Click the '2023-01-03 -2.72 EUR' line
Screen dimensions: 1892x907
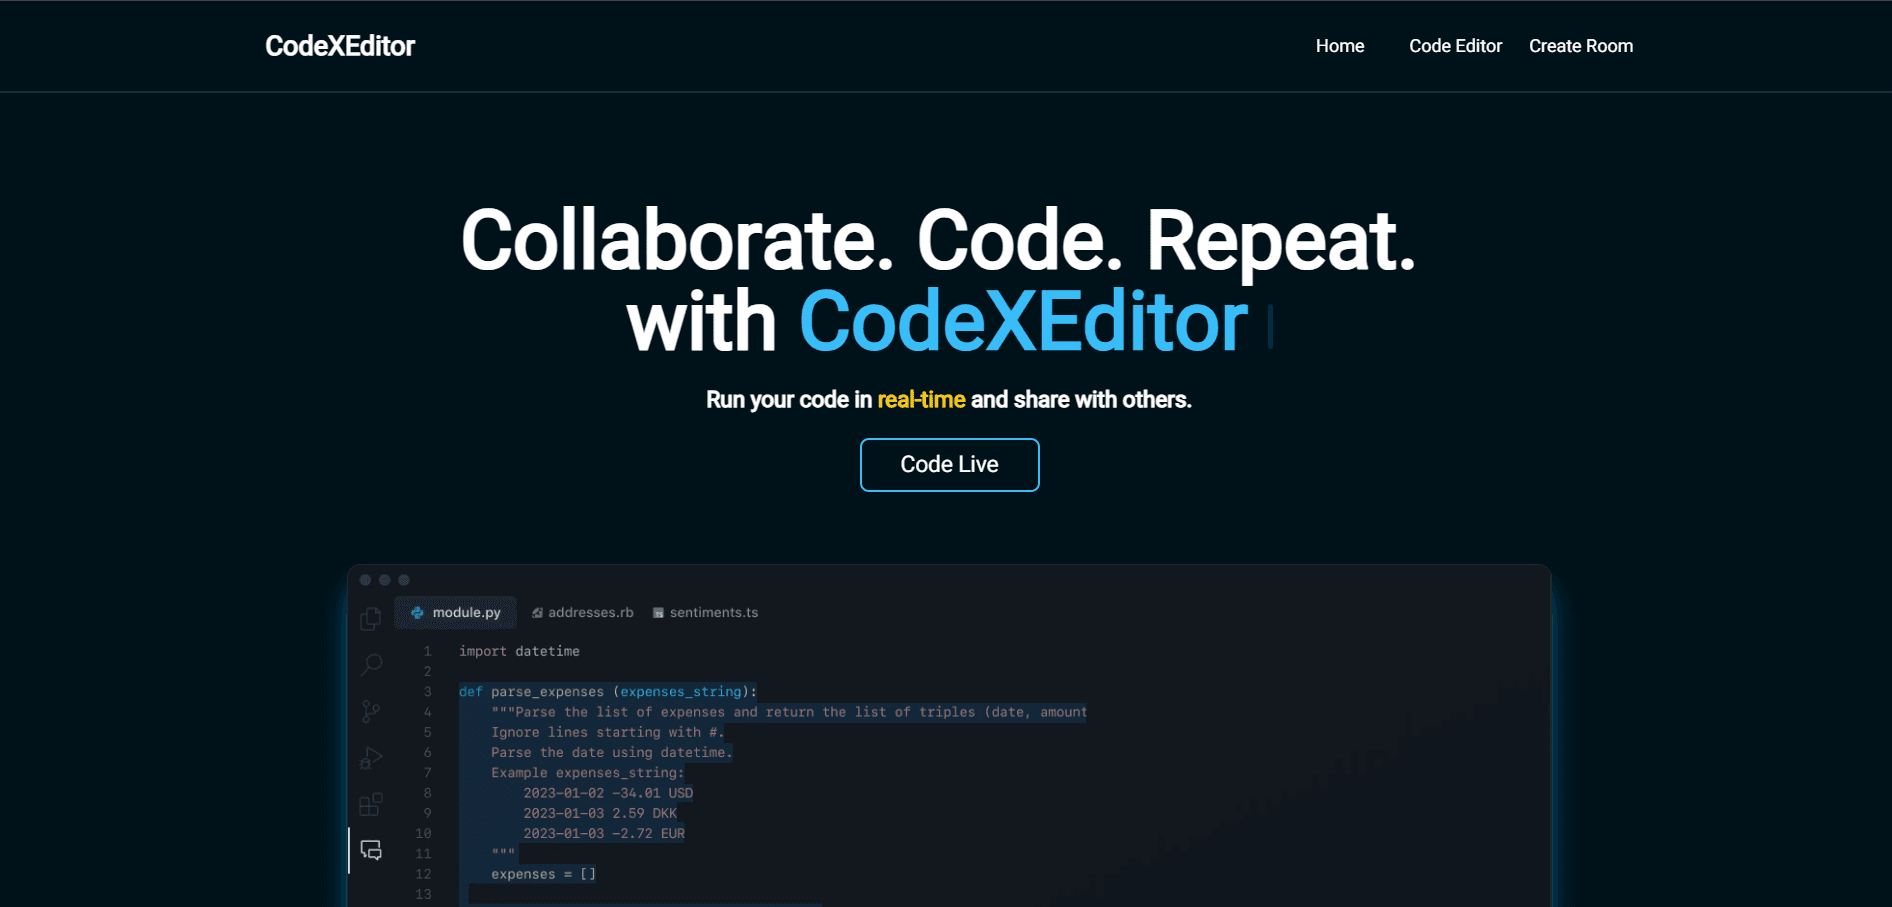[x=604, y=833]
